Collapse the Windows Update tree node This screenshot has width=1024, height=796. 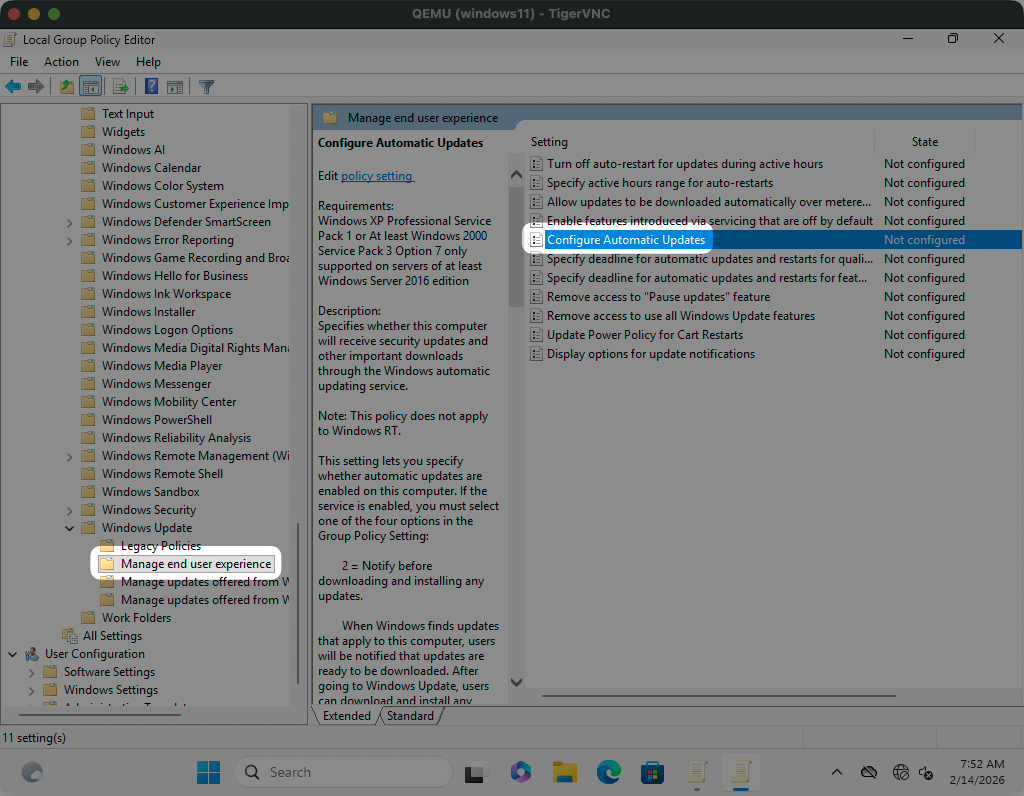pos(69,528)
